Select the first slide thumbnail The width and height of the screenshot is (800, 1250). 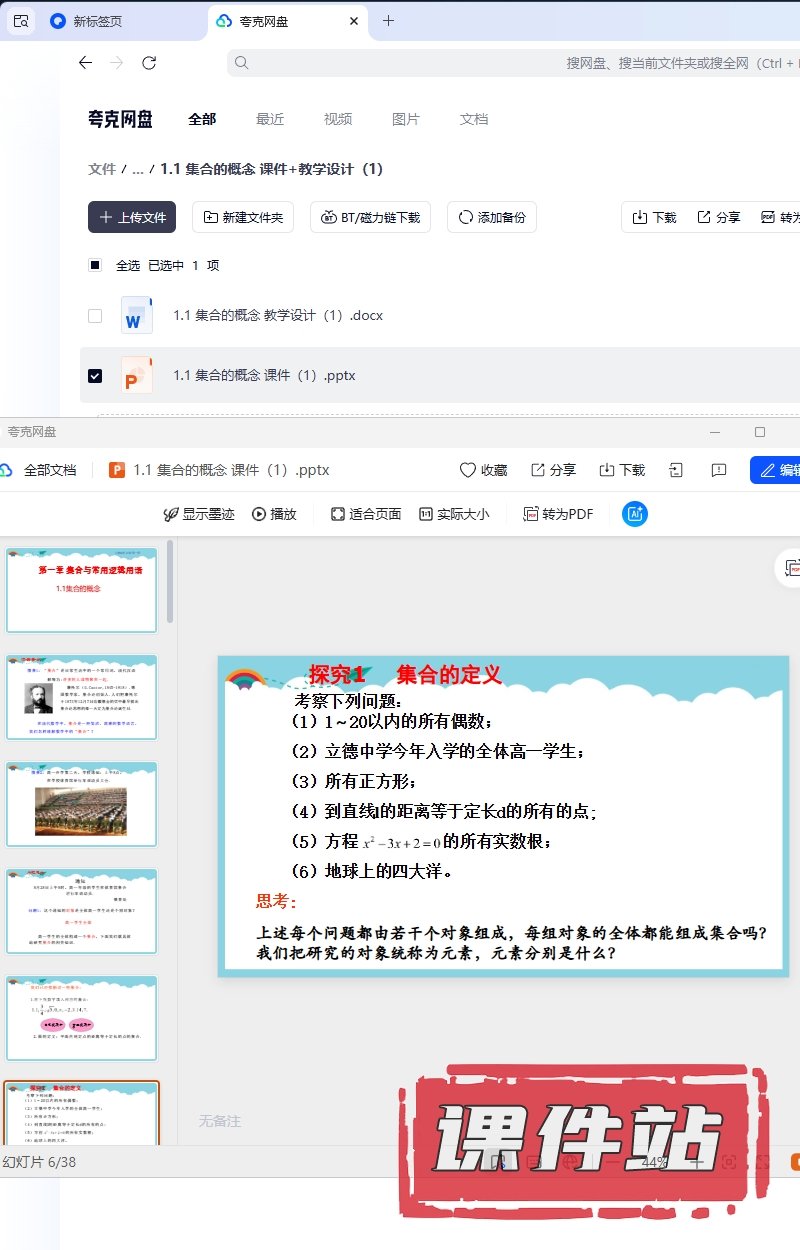82,590
